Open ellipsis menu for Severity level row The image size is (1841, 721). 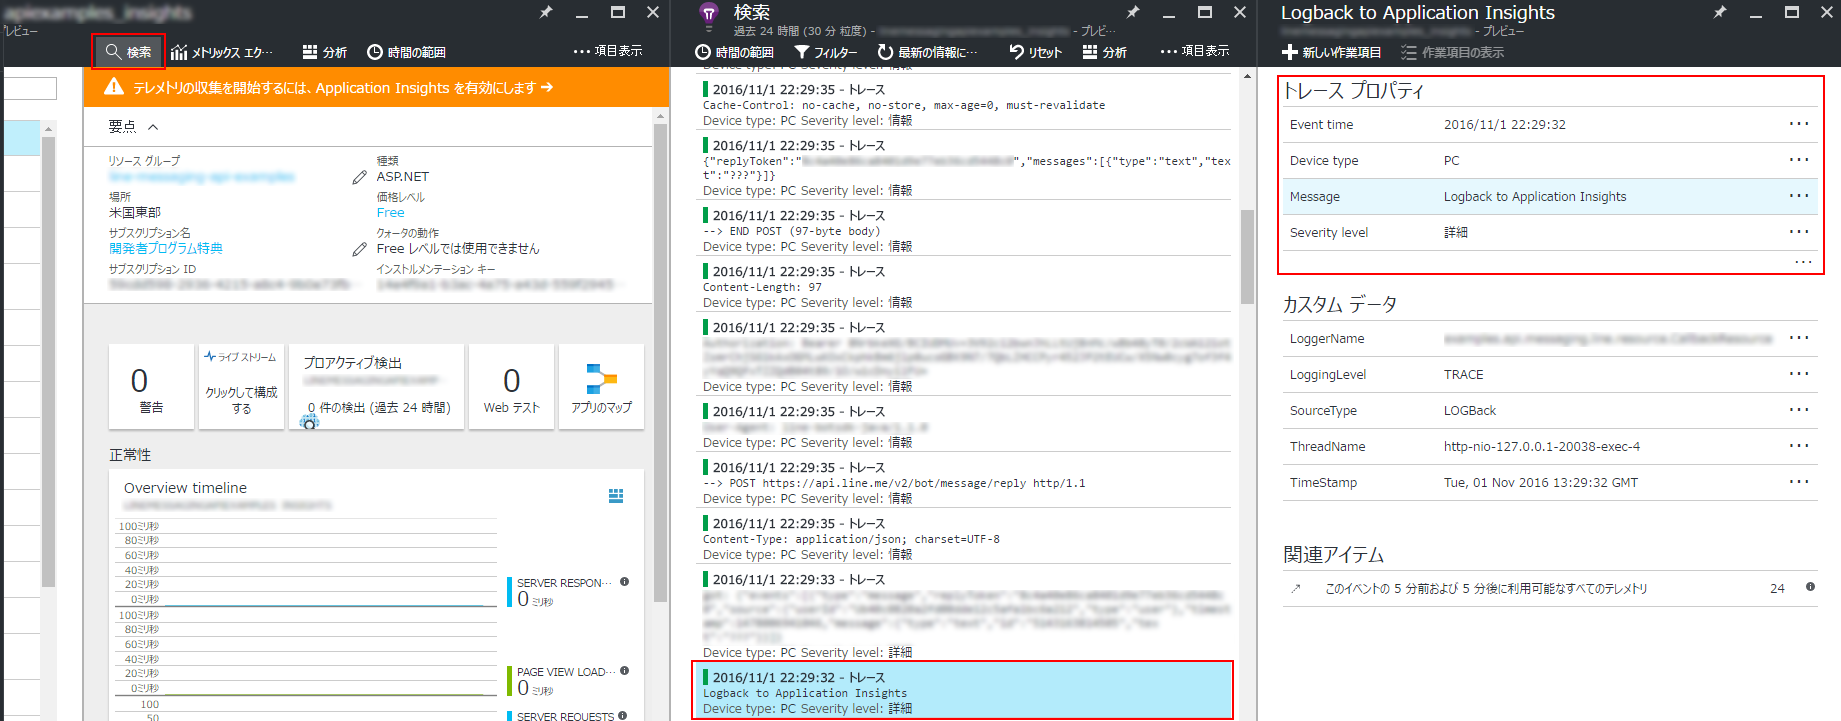1799,232
